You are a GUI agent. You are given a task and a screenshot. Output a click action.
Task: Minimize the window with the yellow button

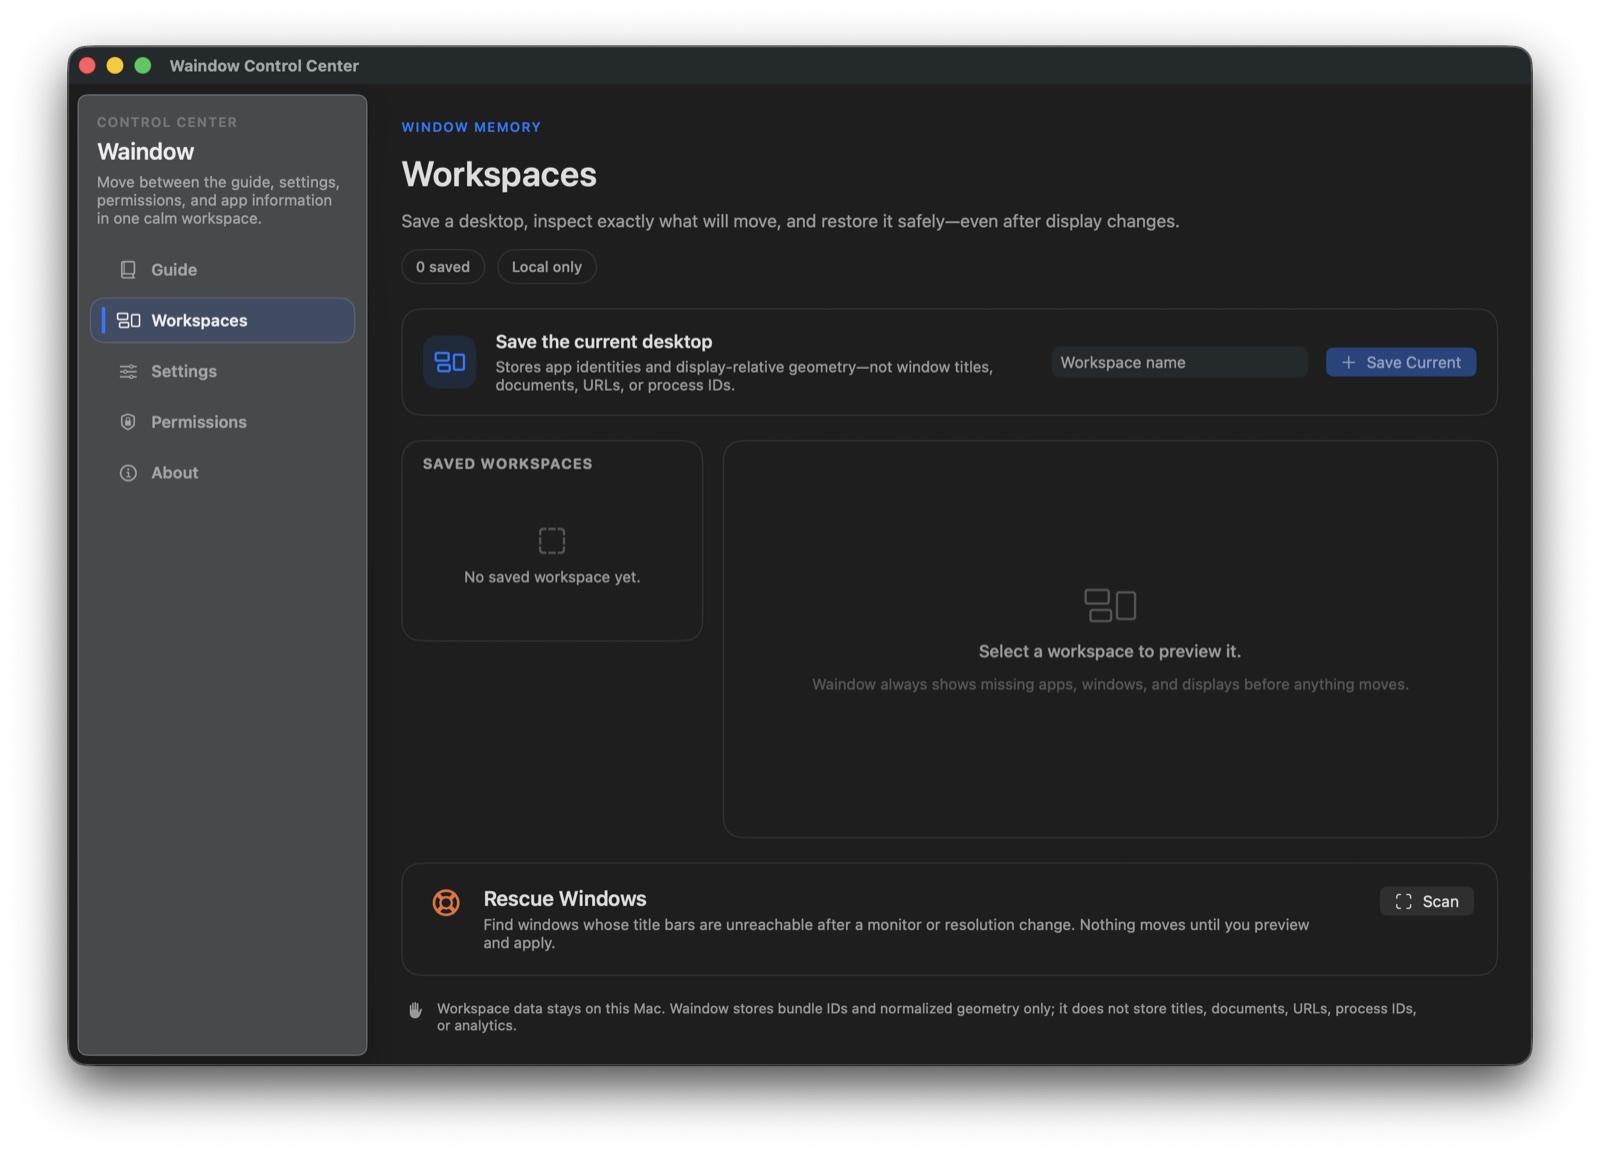click(115, 65)
